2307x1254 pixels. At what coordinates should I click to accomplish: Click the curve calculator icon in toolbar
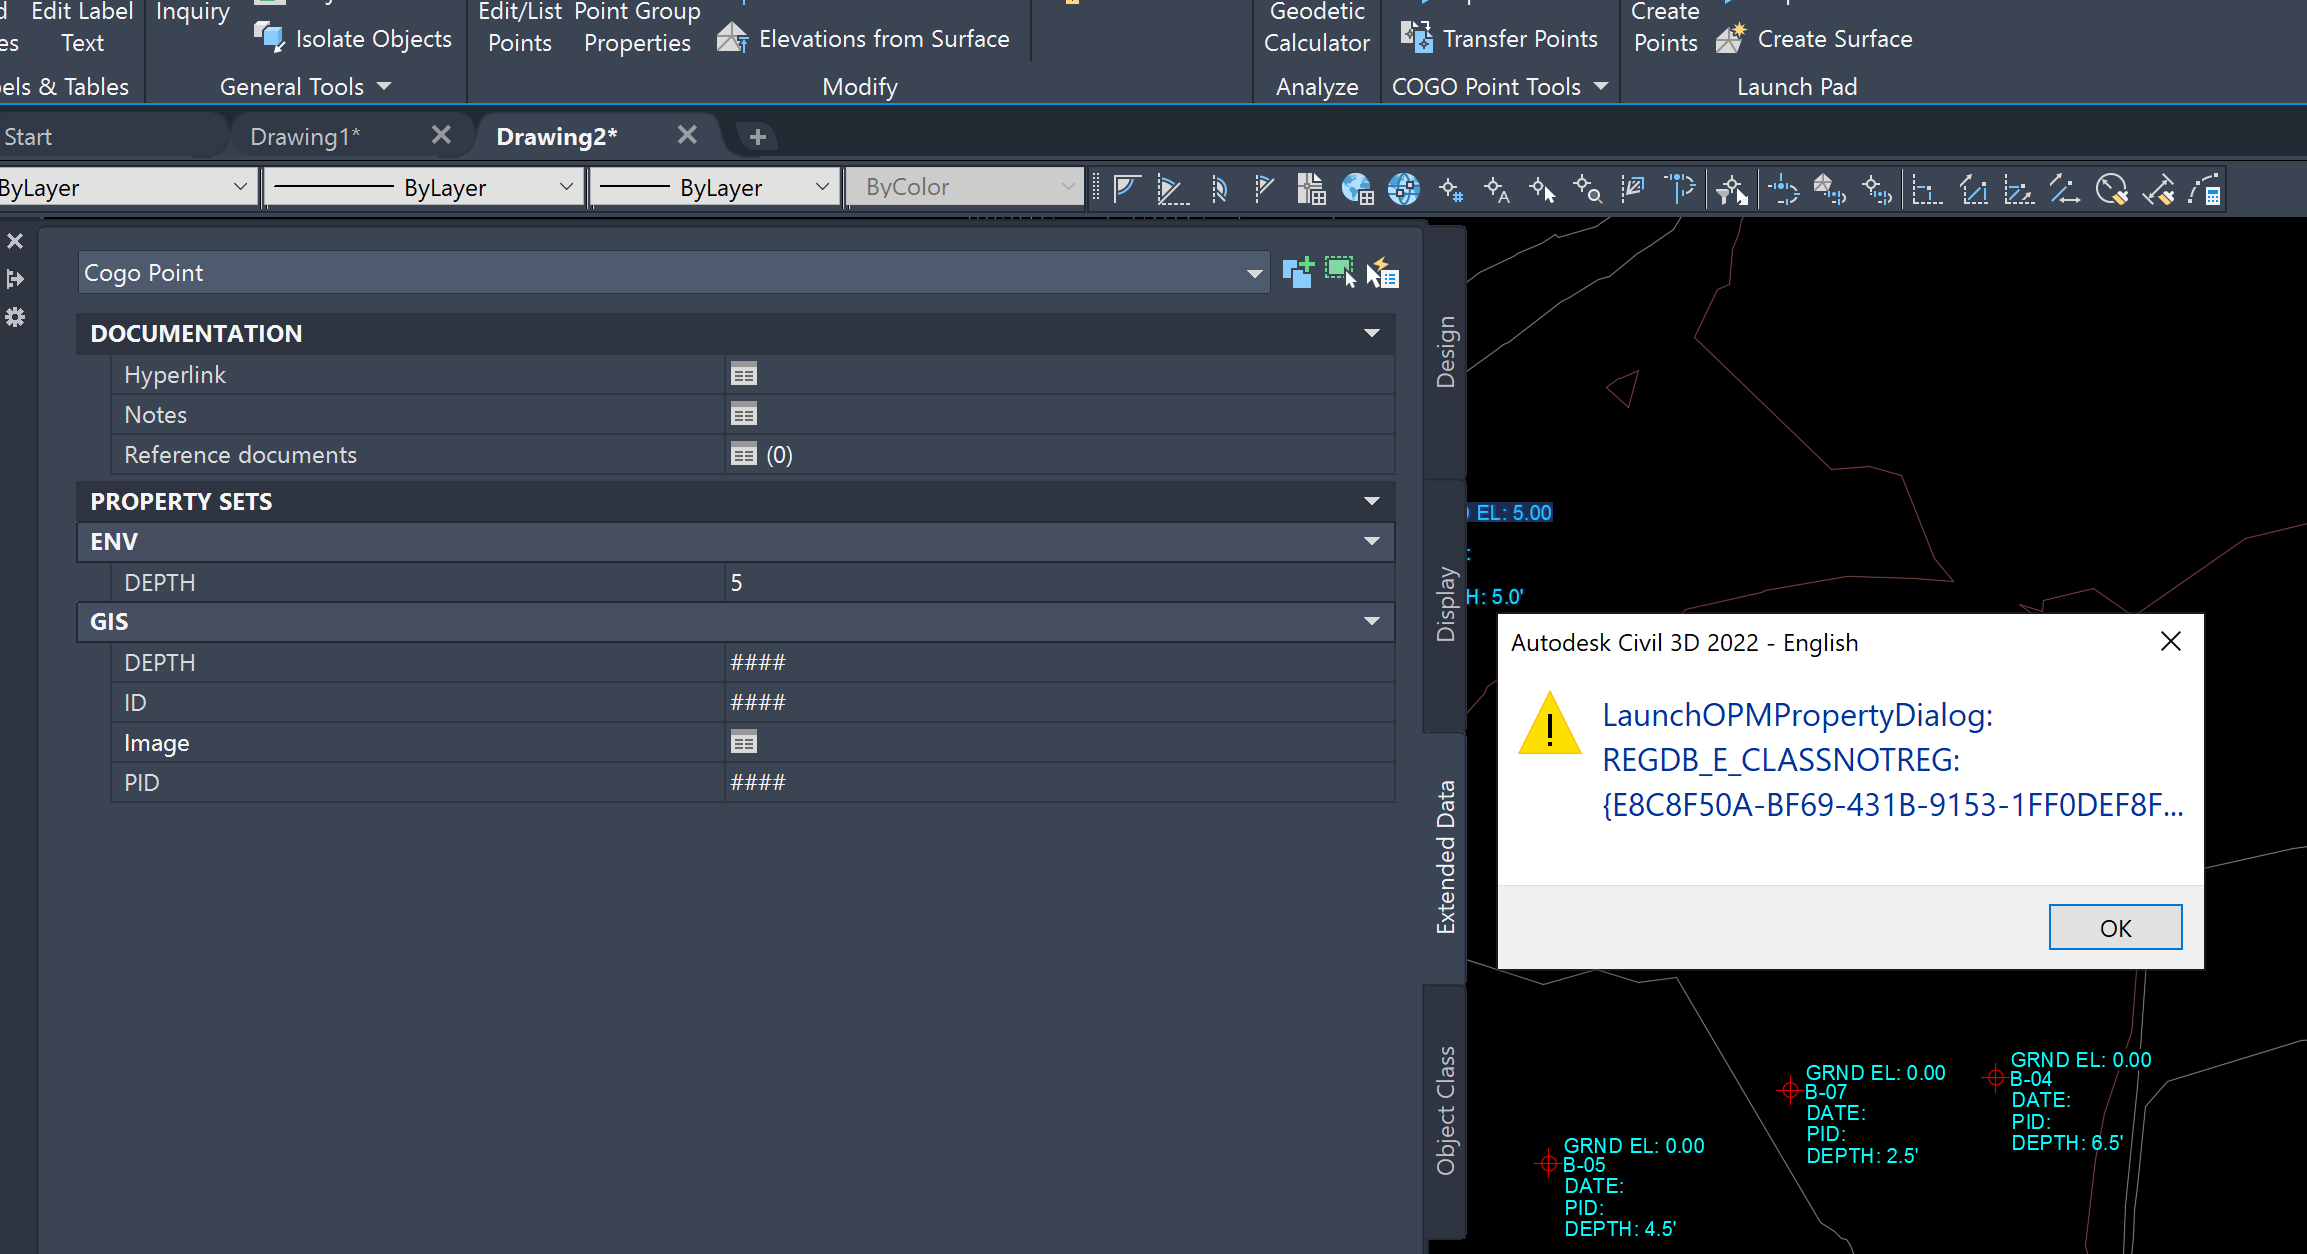coord(2204,189)
